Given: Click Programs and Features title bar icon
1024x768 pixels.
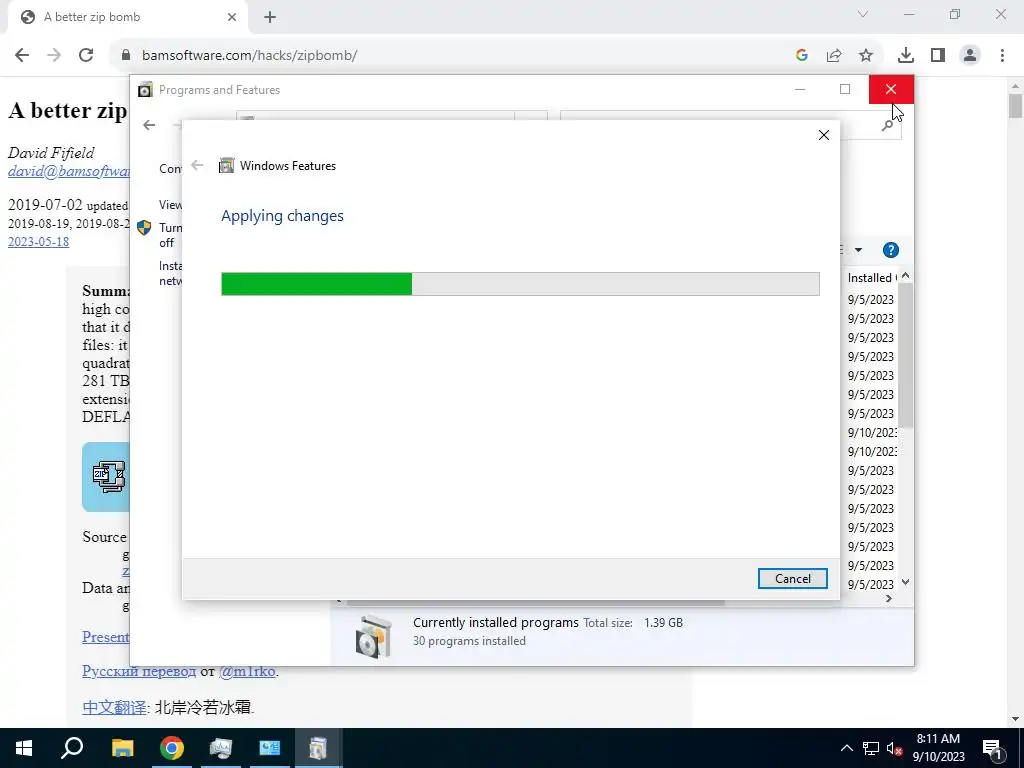Looking at the screenshot, I should pyautogui.click(x=145, y=89).
